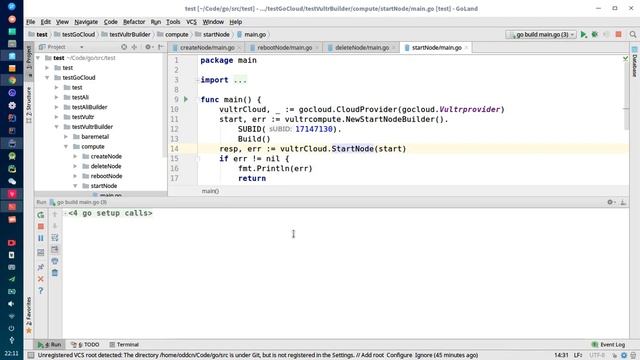The height and width of the screenshot is (360, 640).
Task: Open Run panel settings gear
Action: tap(610, 202)
